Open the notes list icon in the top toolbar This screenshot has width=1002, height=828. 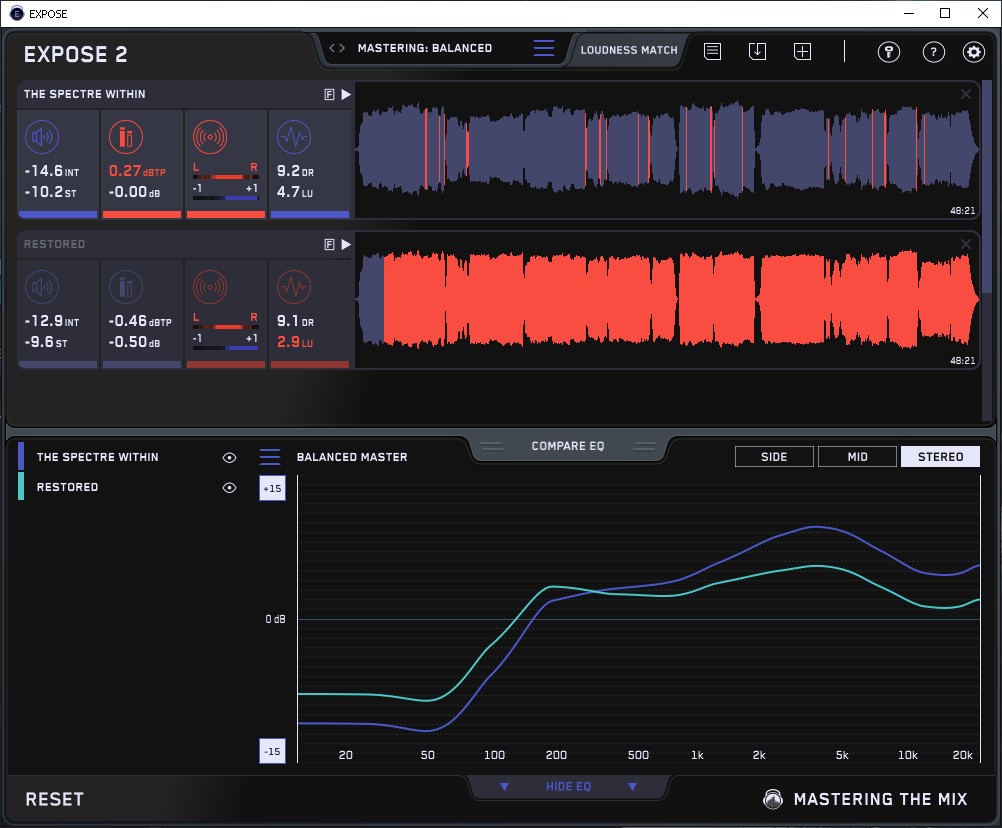713,51
